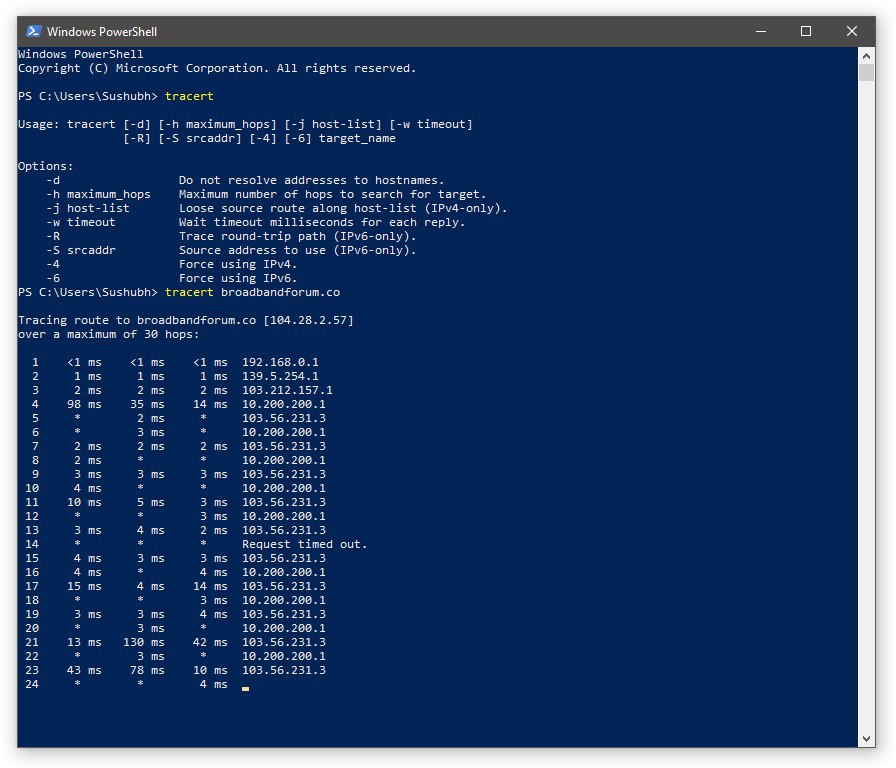Image resolution: width=896 pixels, height=768 pixels.
Task: Click the "Request timed out." message
Action: (304, 544)
